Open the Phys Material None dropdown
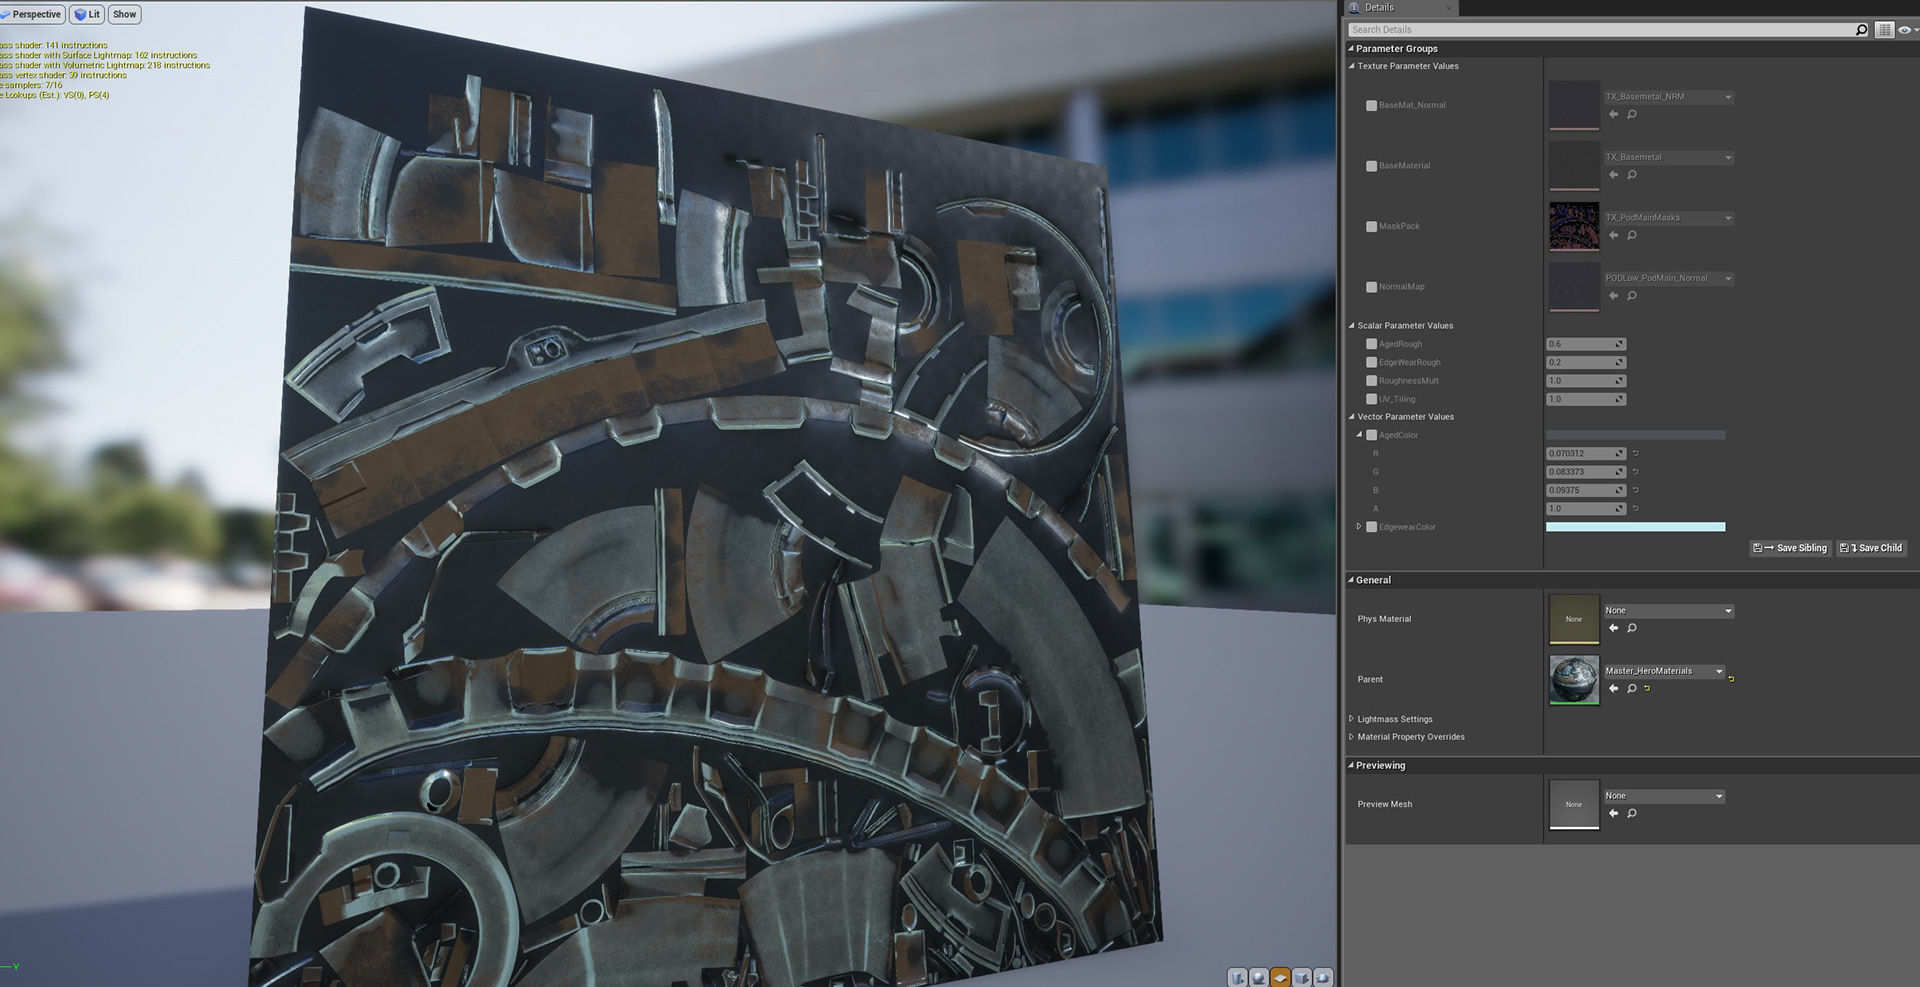This screenshot has width=1920, height=987. coord(1668,611)
